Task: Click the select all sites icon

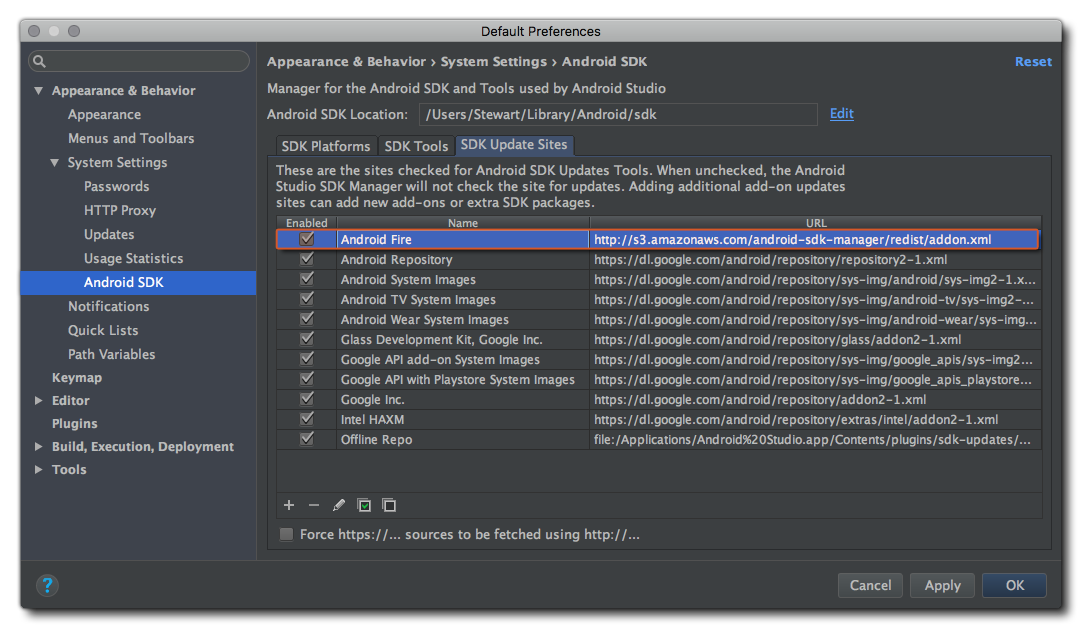Action: (364, 506)
